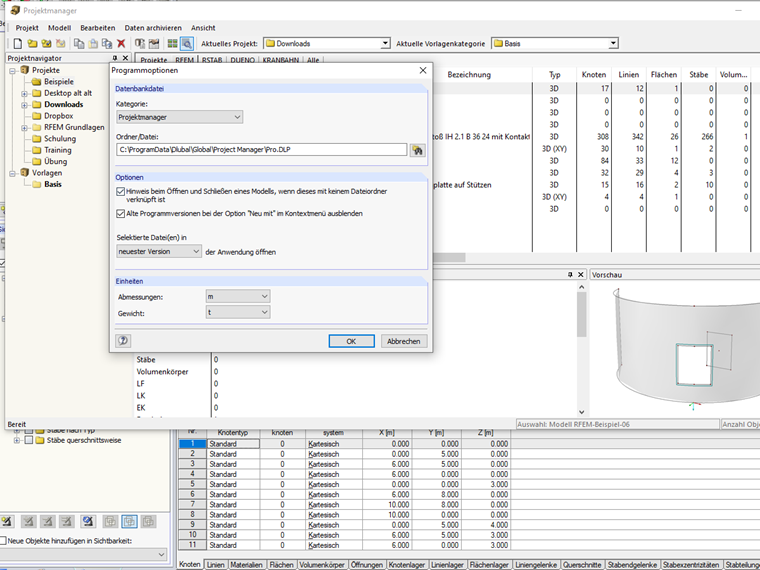Toggle the highlighted preview magnifier toolbar icon
760x570 pixels.
point(187,44)
